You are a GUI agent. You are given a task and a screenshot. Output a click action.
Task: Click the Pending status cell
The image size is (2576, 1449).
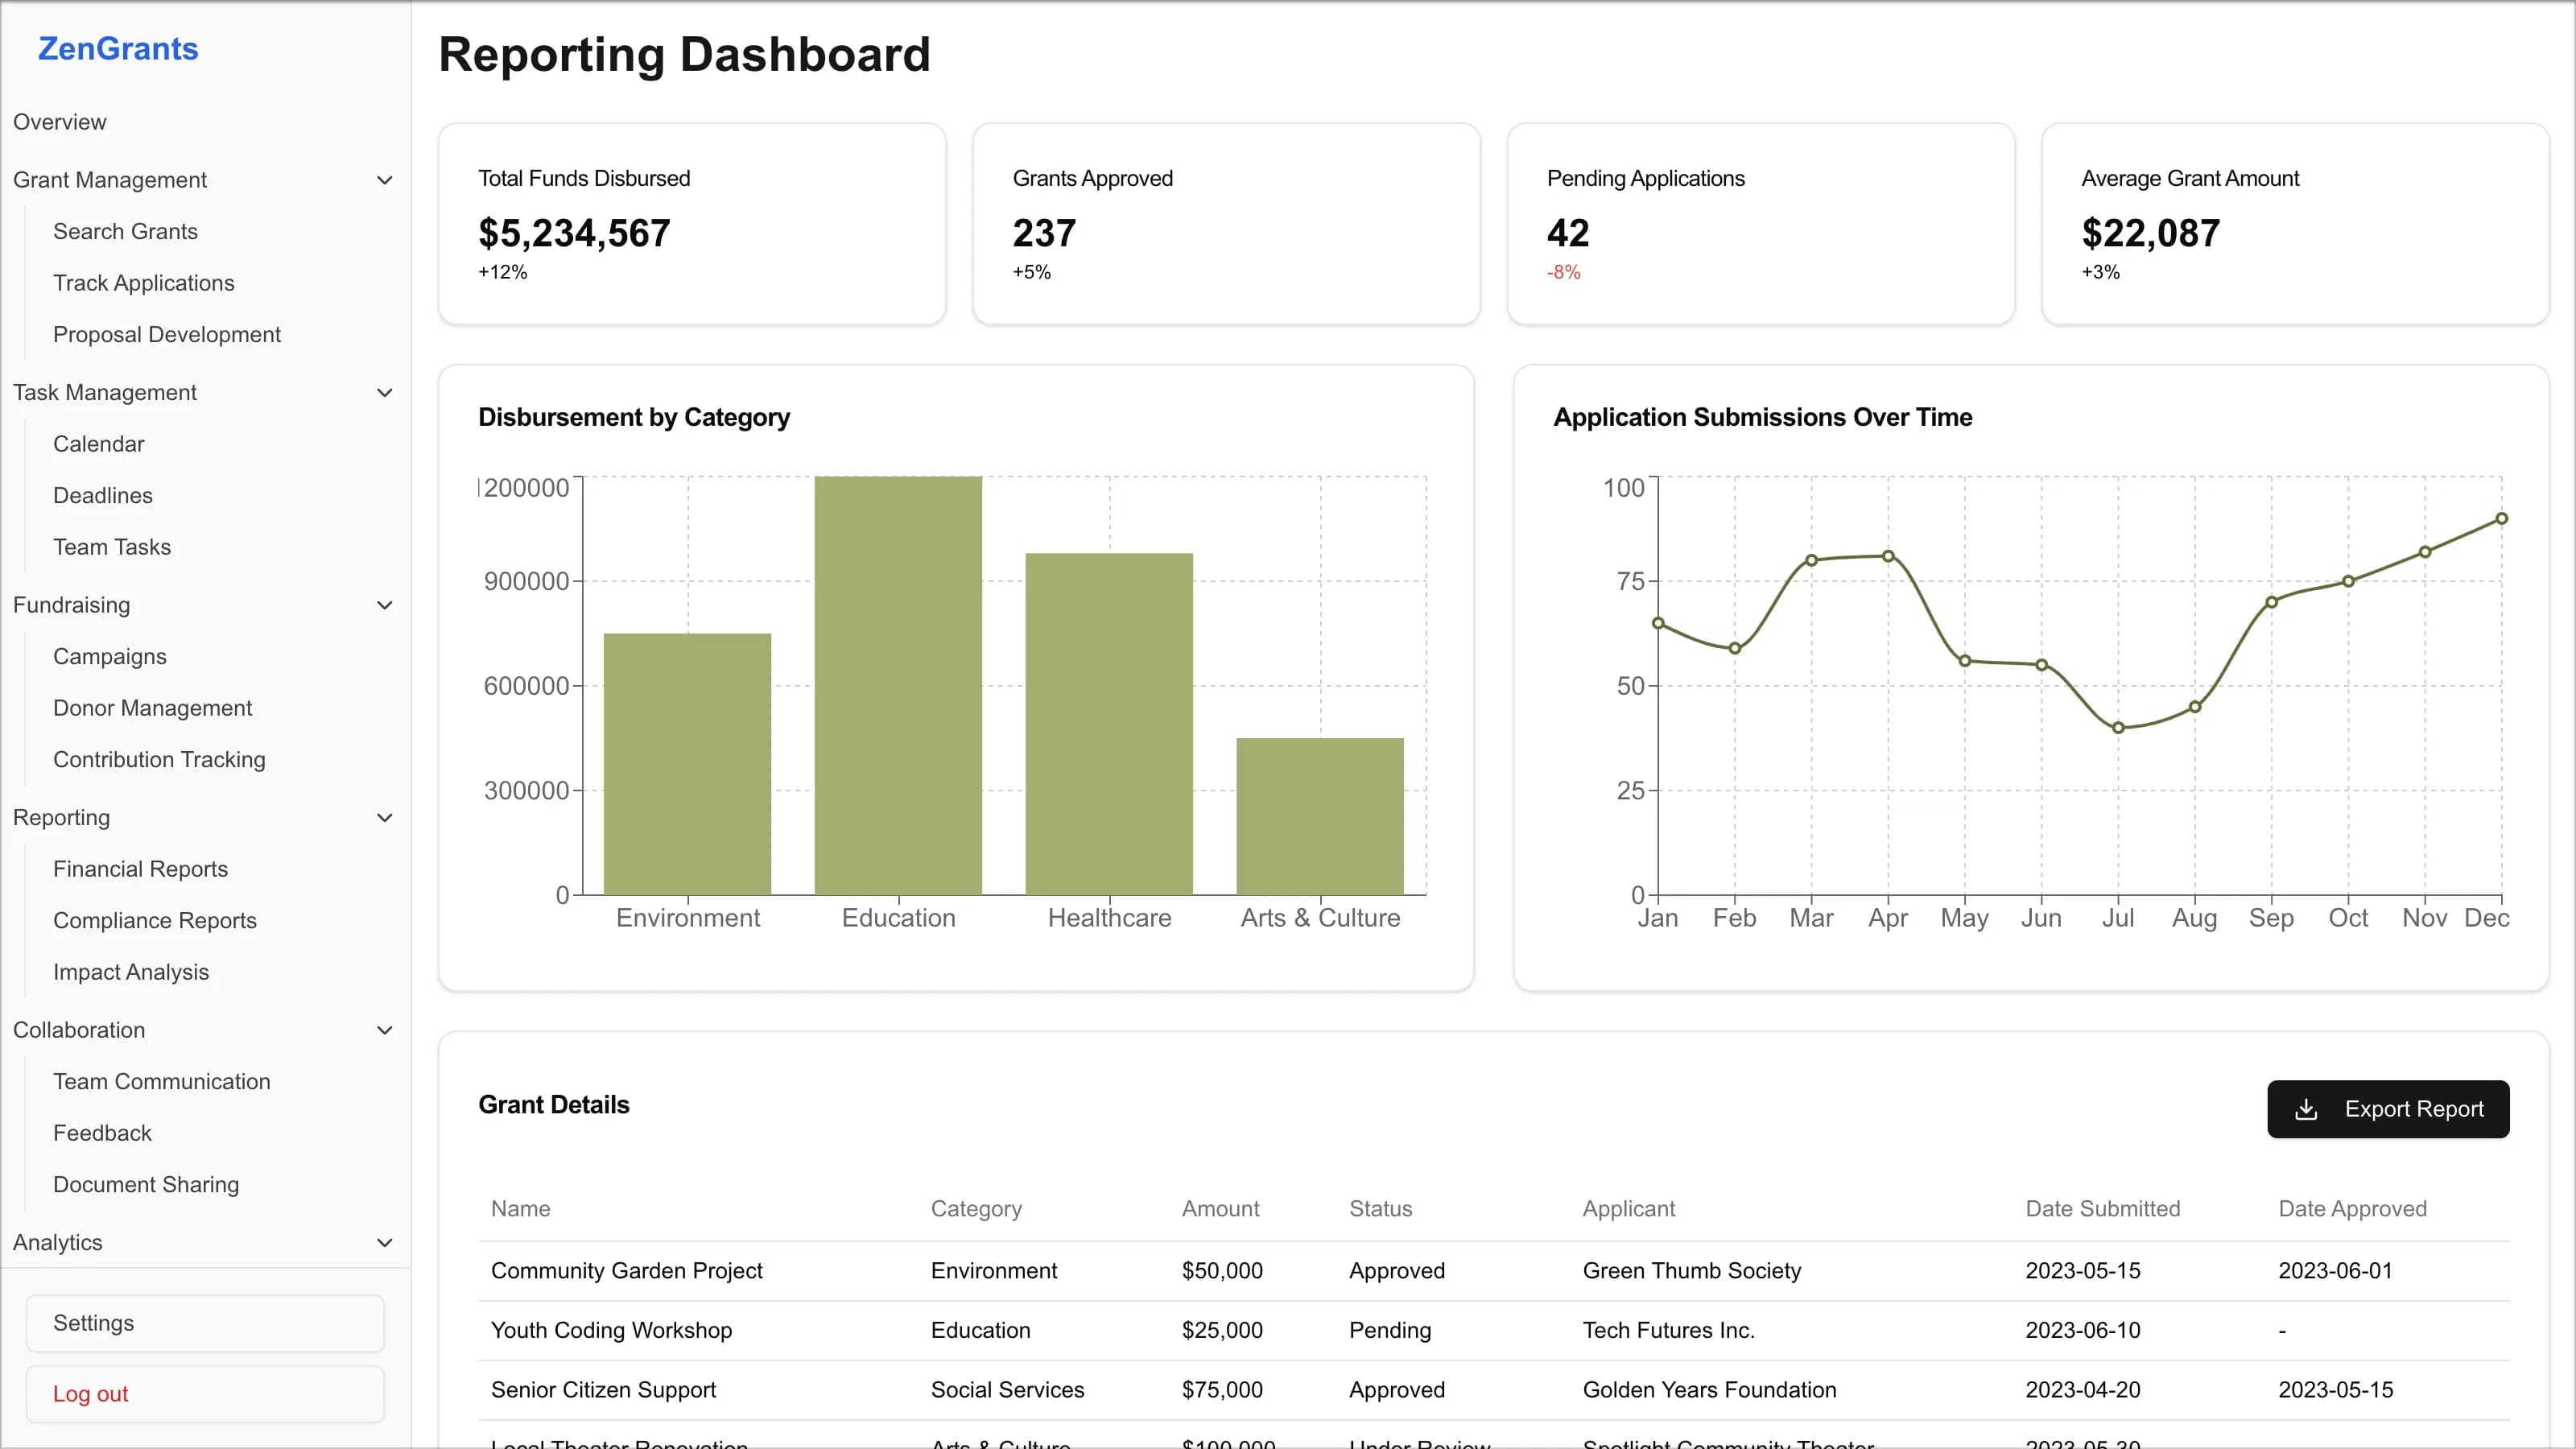tap(1390, 1330)
